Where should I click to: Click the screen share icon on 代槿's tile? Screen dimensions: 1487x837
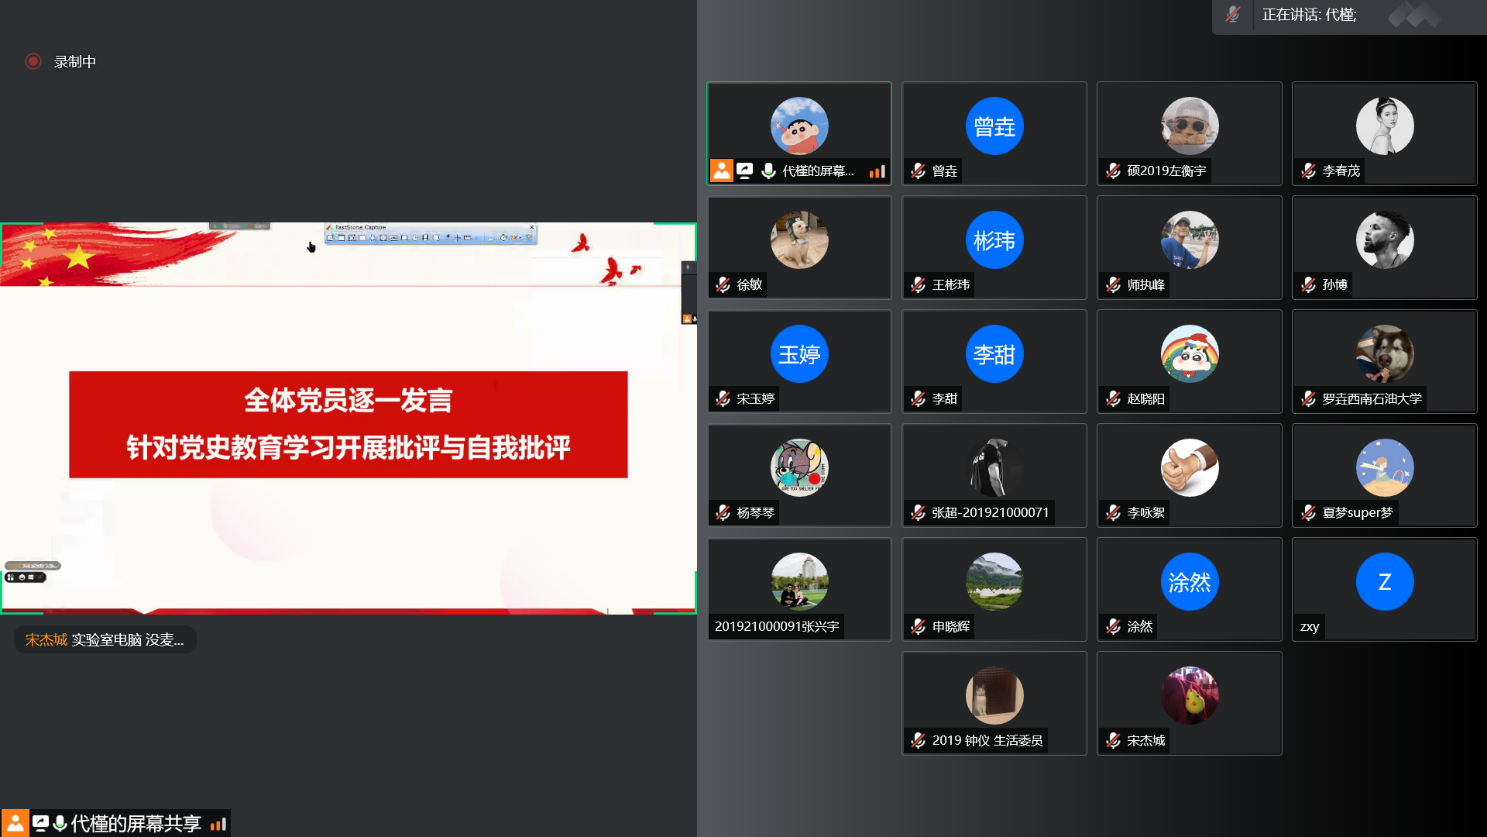[745, 171]
